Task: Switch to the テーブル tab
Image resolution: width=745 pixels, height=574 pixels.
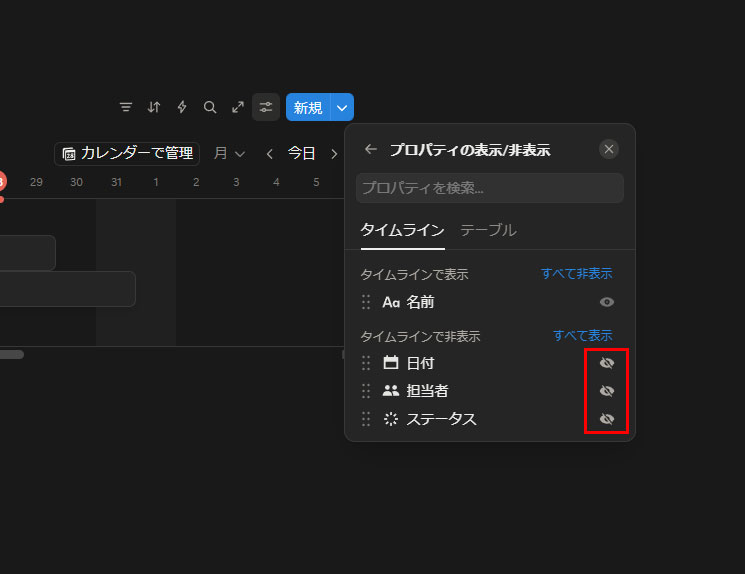Action: tap(488, 230)
